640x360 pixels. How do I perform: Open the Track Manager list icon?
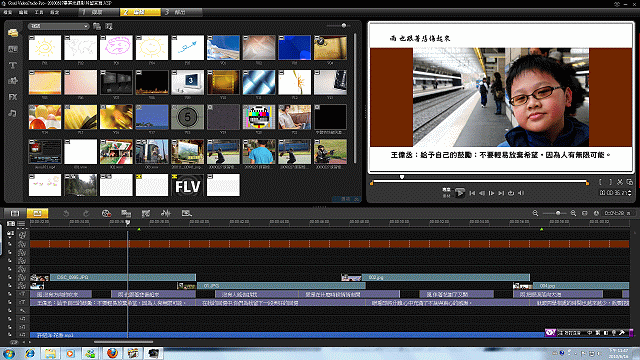(x=21, y=223)
